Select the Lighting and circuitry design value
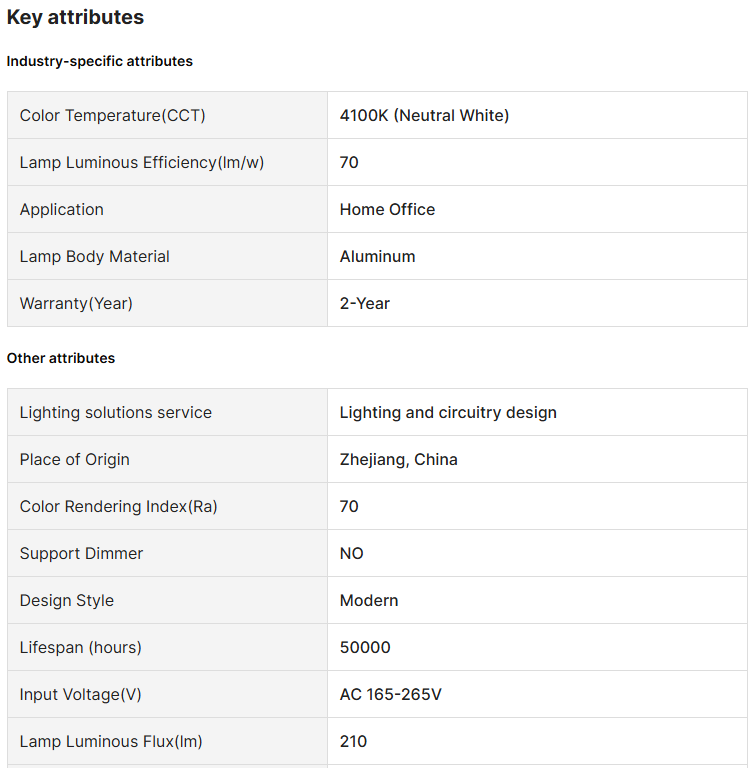The image size is (756, 768). coord(448,413)
